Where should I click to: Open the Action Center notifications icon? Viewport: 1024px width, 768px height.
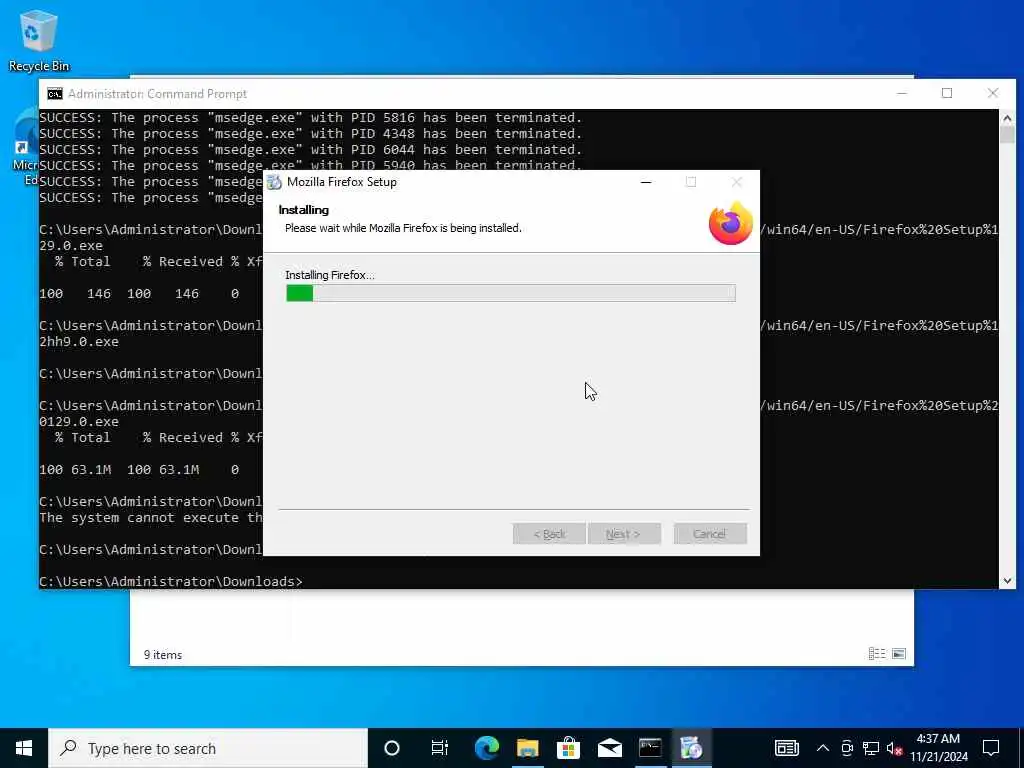click(991, 748)
